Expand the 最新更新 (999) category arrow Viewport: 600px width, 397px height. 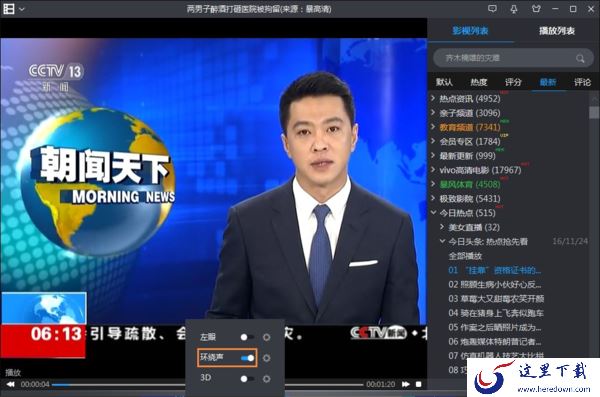[433, 155]
